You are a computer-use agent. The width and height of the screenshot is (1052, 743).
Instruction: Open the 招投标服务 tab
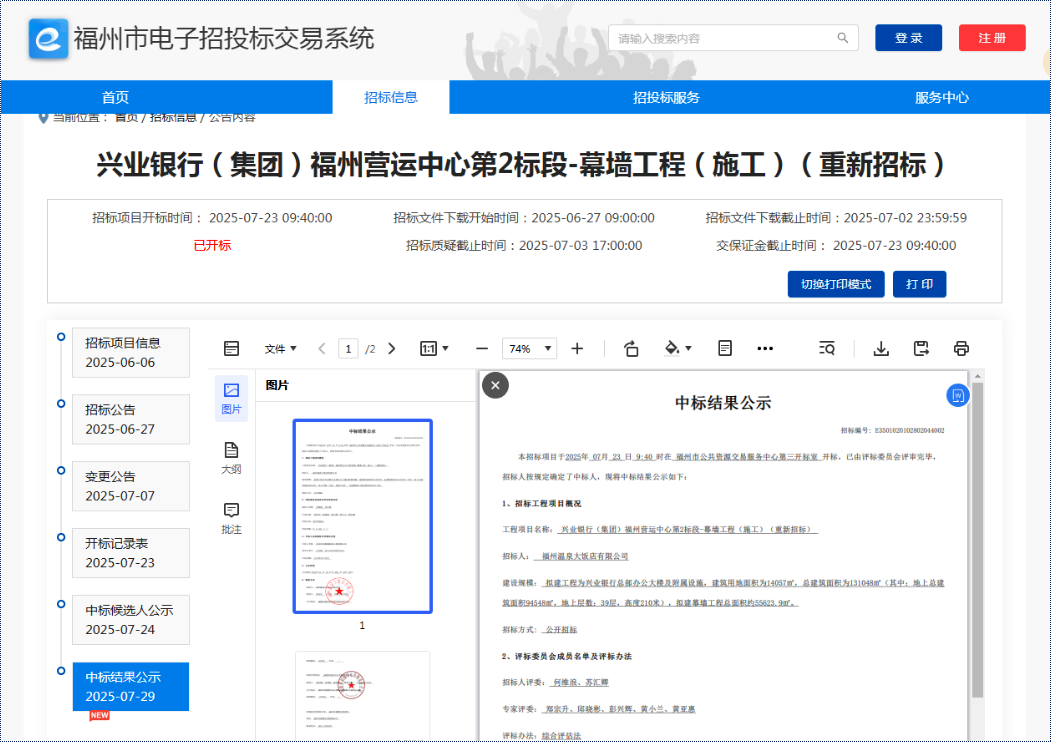(x=666, y=97)
